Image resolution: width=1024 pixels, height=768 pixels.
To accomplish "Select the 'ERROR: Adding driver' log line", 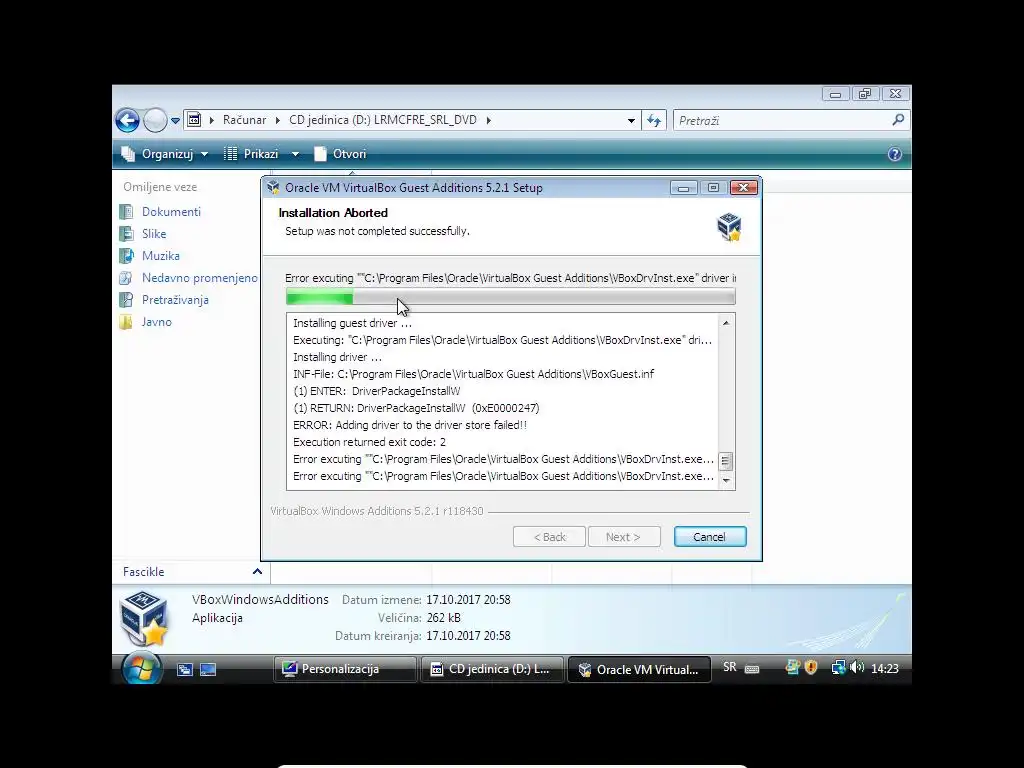I will (x=409, y=425).
